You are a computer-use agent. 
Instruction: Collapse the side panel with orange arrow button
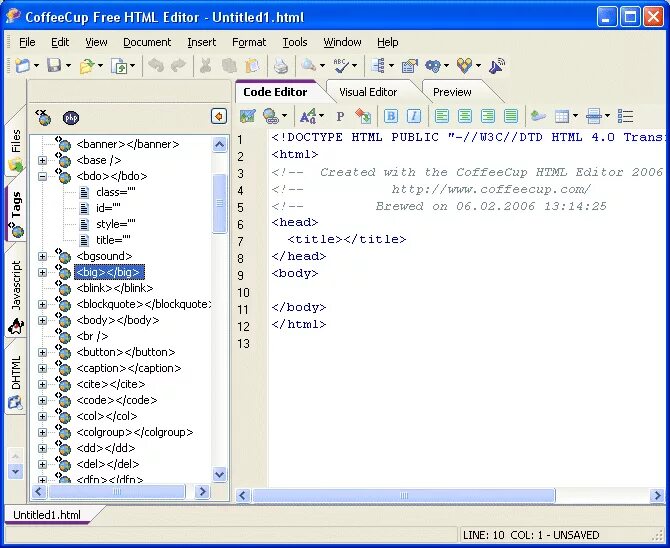(219, 116)
